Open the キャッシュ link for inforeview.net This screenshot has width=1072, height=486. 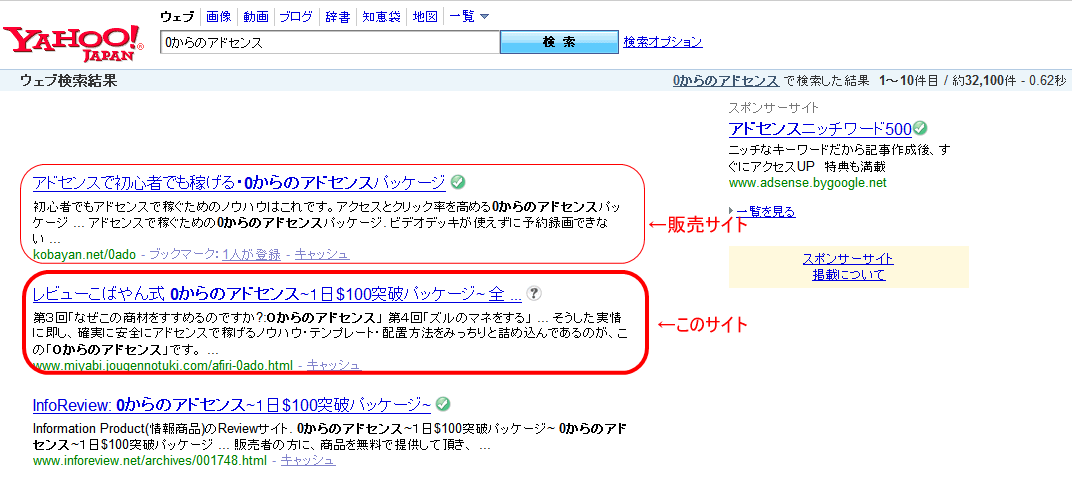(308, 460)
